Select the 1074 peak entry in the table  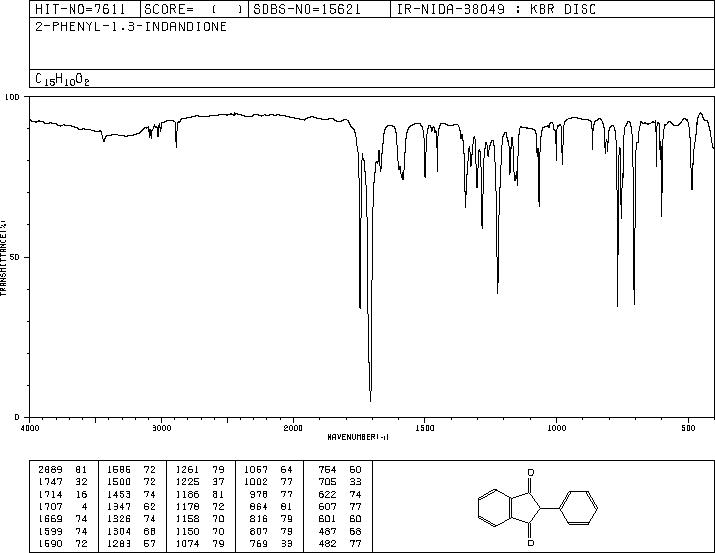coord(200,544)
